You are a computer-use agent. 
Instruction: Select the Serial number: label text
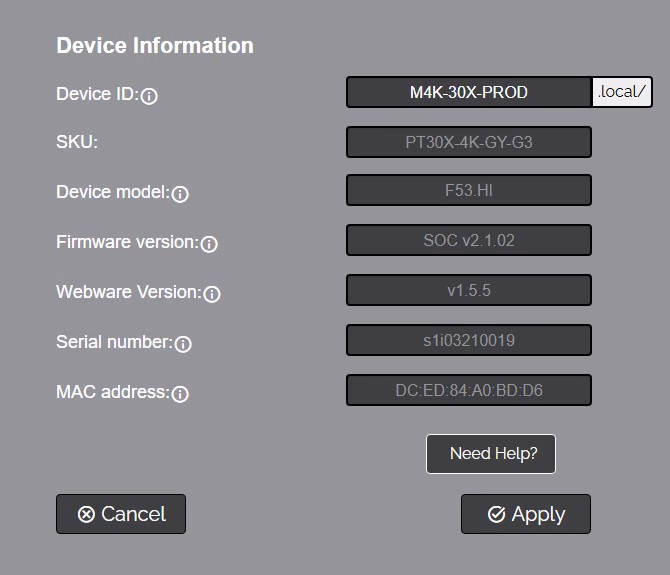click(x=114, y=342)
